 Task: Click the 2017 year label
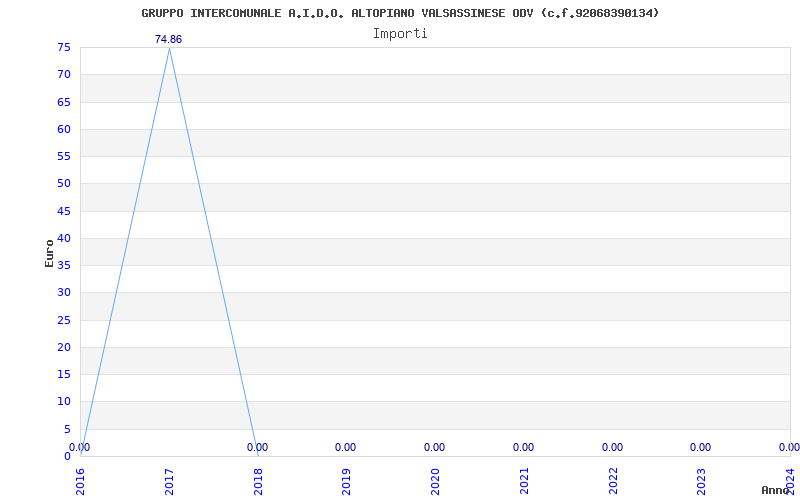click(x=169, y=482)
